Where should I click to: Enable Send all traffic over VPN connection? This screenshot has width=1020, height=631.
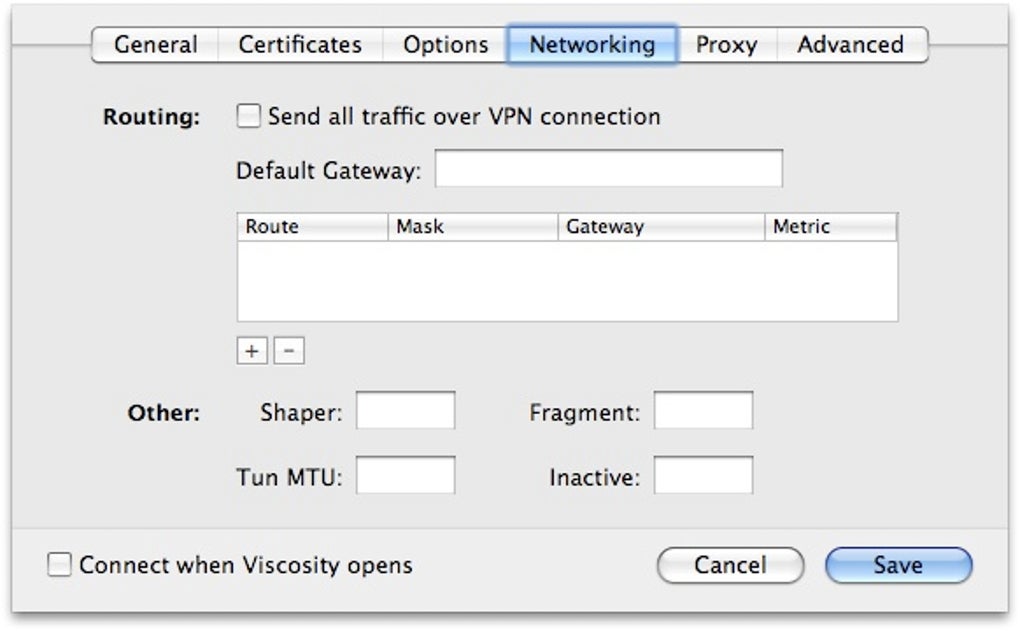pyautogui.click(x=249, y=117)
